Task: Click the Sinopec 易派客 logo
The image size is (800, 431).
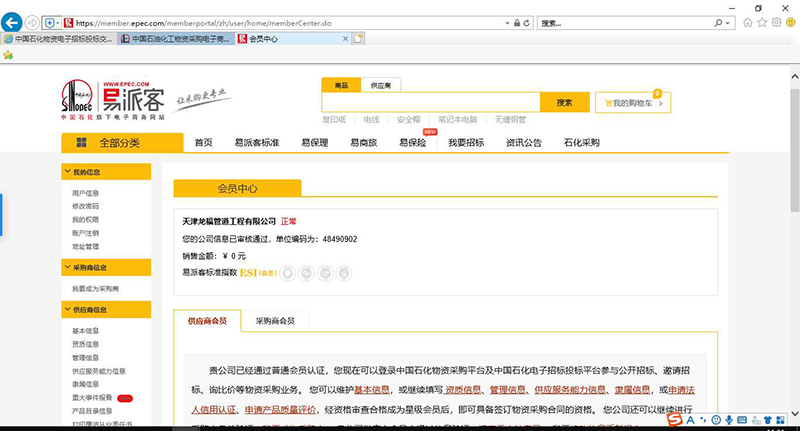Action: (113, 99)
